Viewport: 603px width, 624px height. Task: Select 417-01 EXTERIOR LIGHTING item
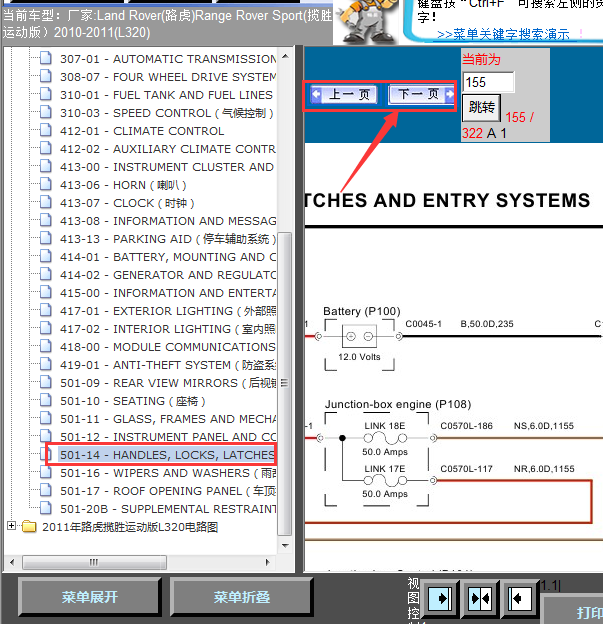tap(168, 311)
